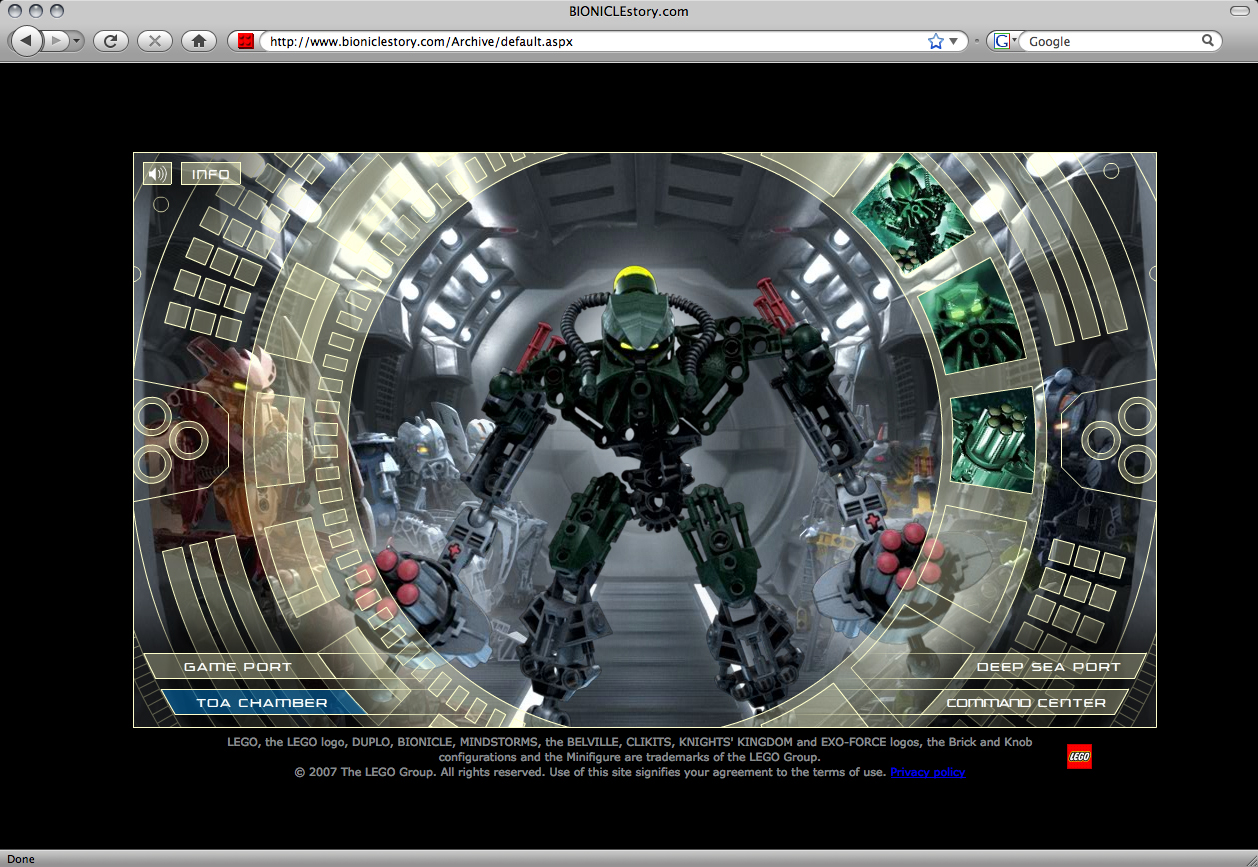Open the search engine selector dropdown

1004,41
